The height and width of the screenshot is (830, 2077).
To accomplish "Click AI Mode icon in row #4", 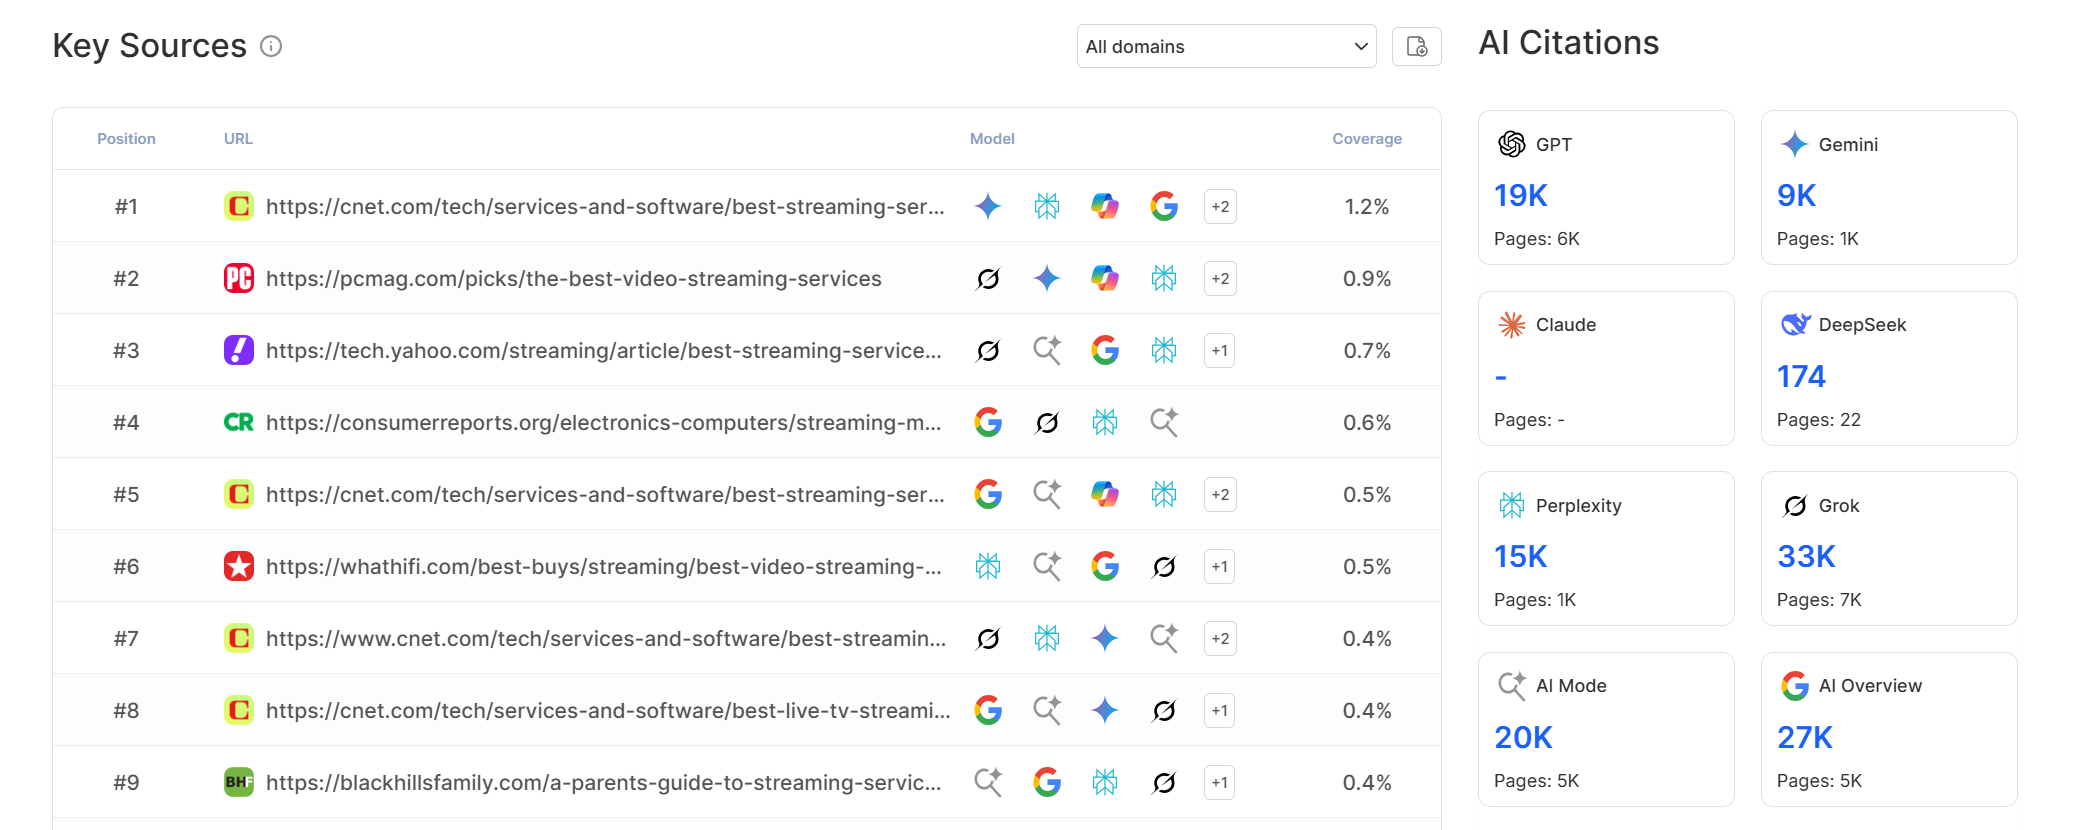I will click(1164, 422).
